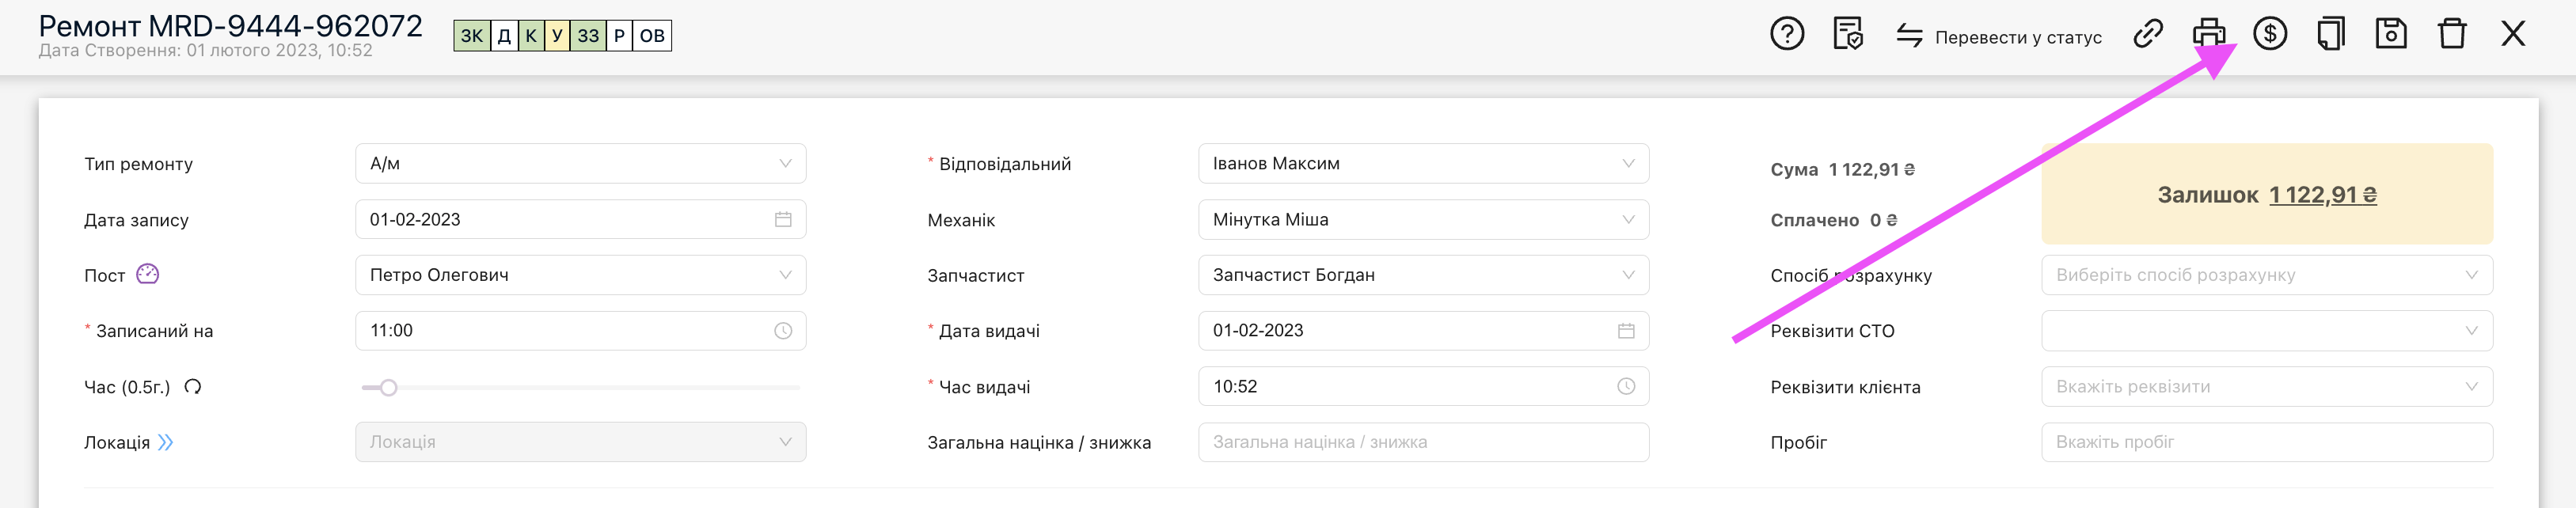The width and height of the screenshot is (2576, 508).
Task: Open the post workload gauge icon
Action: click(x=147, y=274)
